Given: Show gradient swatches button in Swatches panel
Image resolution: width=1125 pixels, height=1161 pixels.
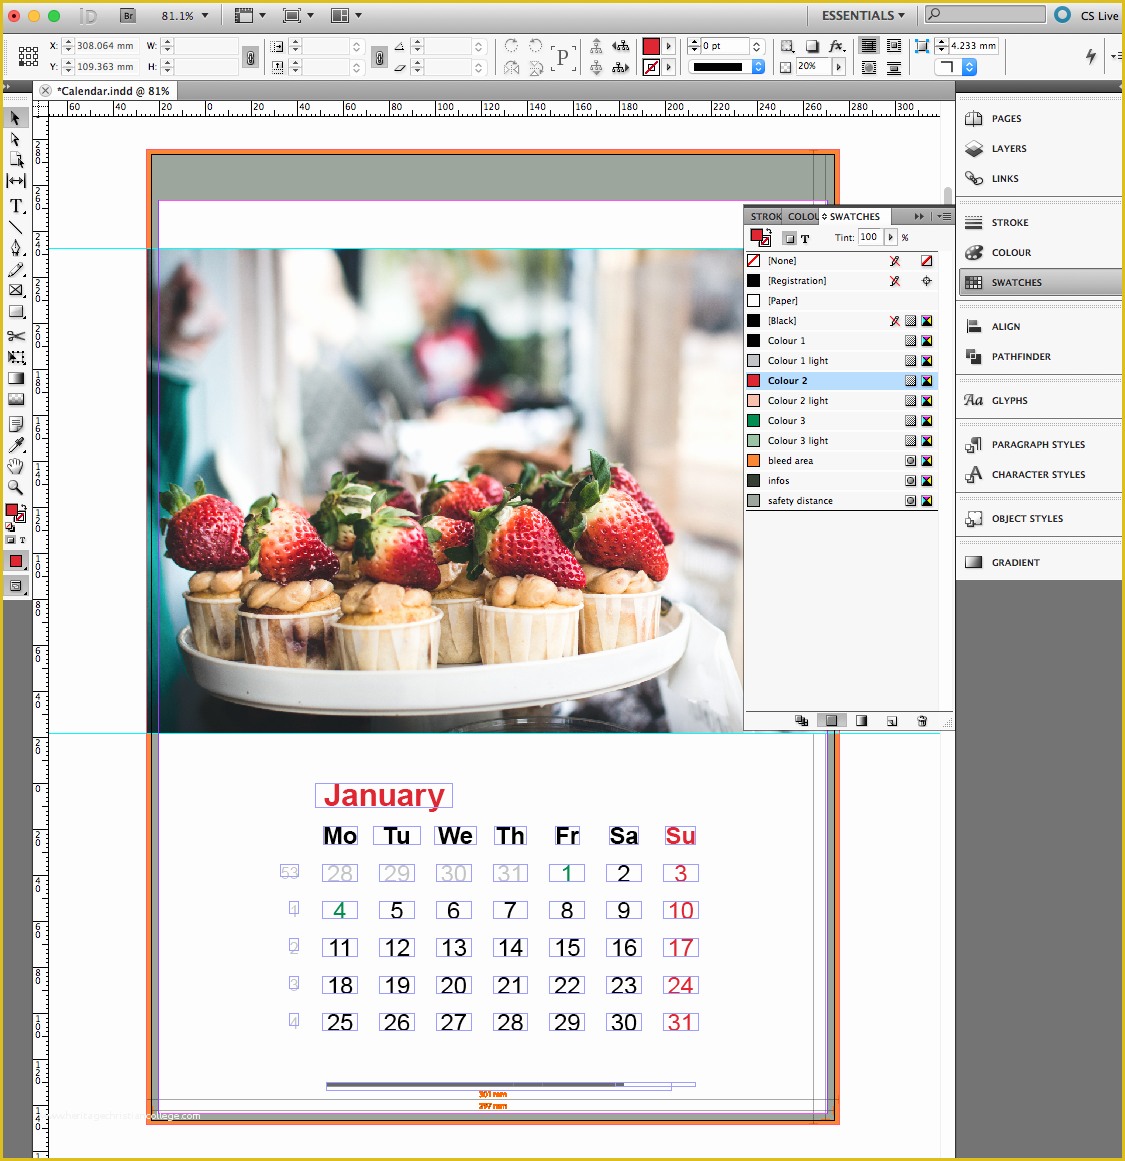Looking at the screenshot, I should pos(861,720).
